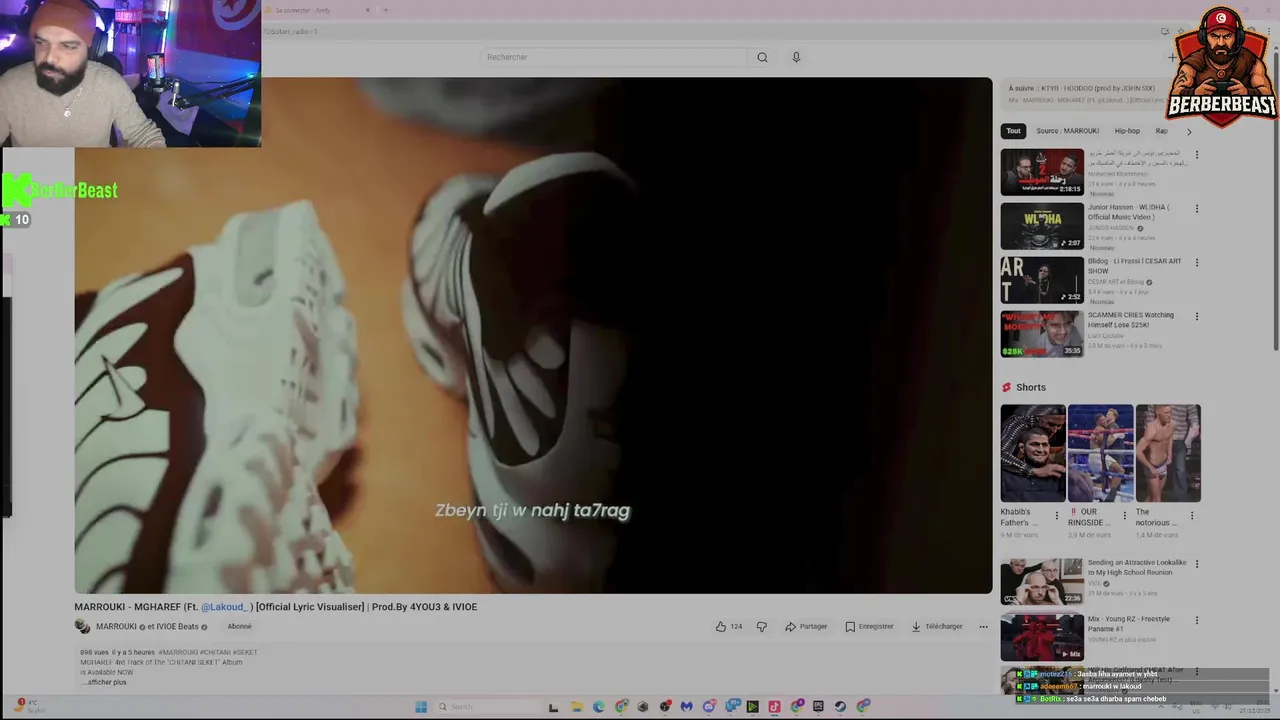
Task: Open a new browser tab
Action: coord(385,10)
